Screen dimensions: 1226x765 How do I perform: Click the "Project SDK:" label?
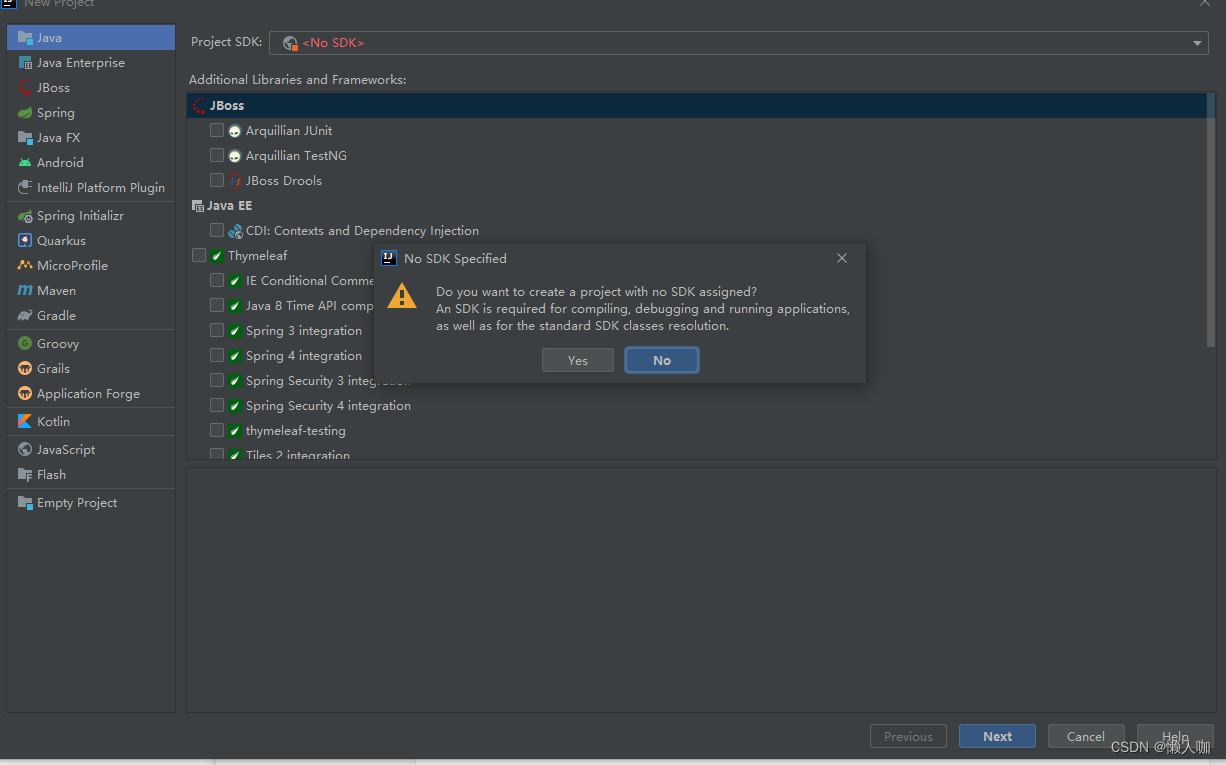coord(226,42)
